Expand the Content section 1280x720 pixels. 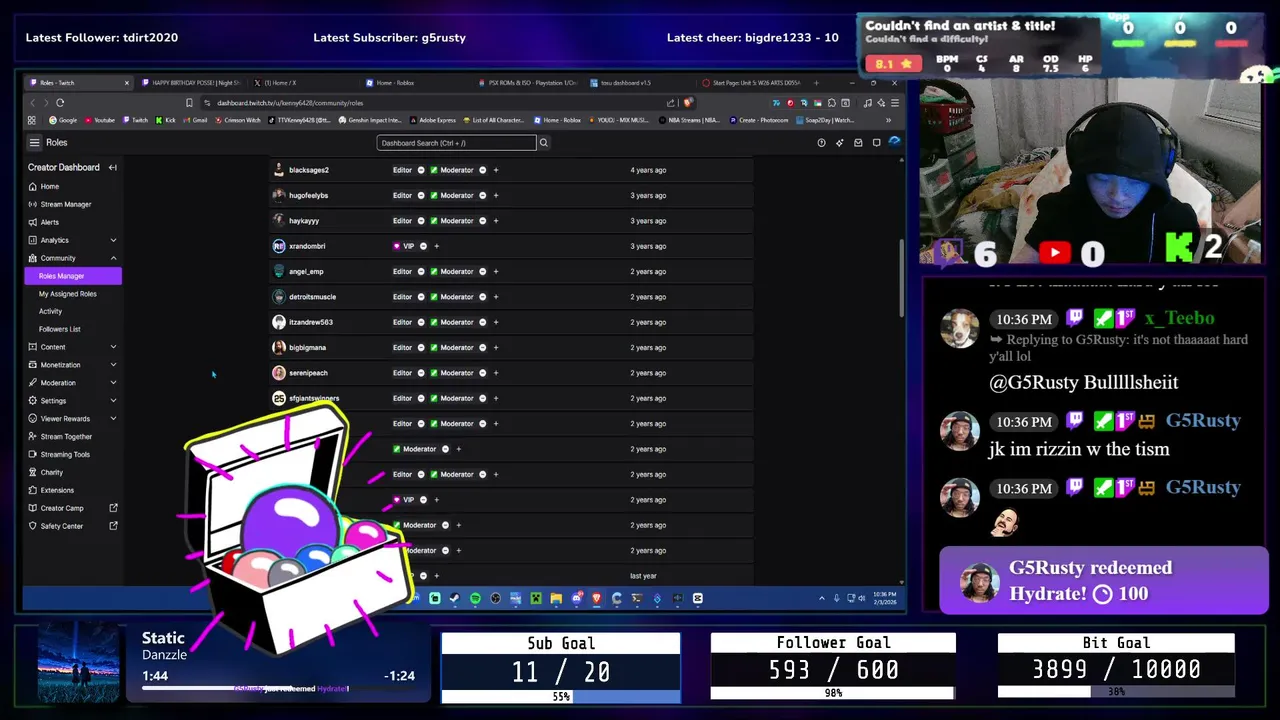113,347
